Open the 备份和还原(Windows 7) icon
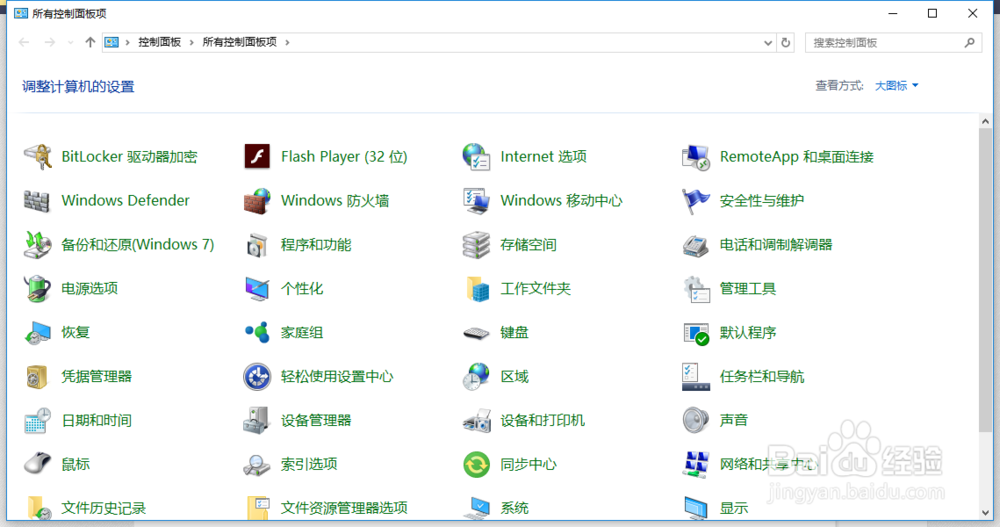1000x527 pixels. click(38, 244)
